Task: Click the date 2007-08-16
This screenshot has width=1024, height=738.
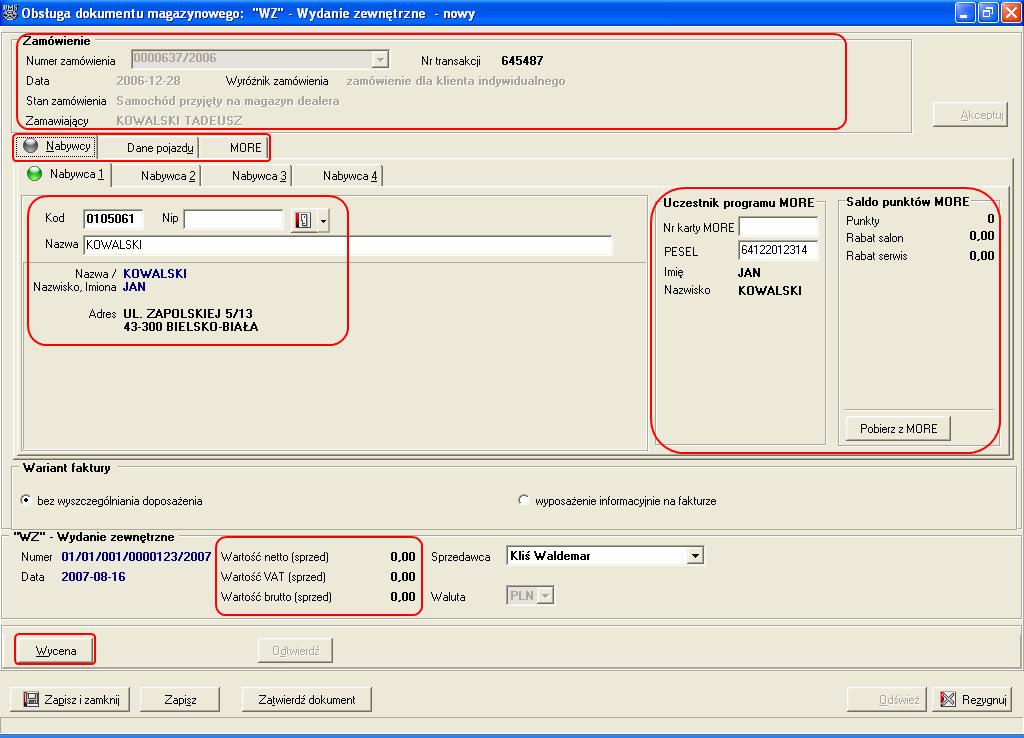Action: coord(93,577)
